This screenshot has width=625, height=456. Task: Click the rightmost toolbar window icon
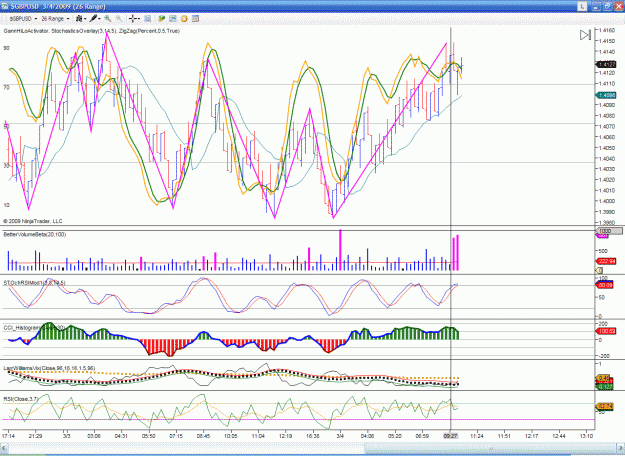point(195,19)
